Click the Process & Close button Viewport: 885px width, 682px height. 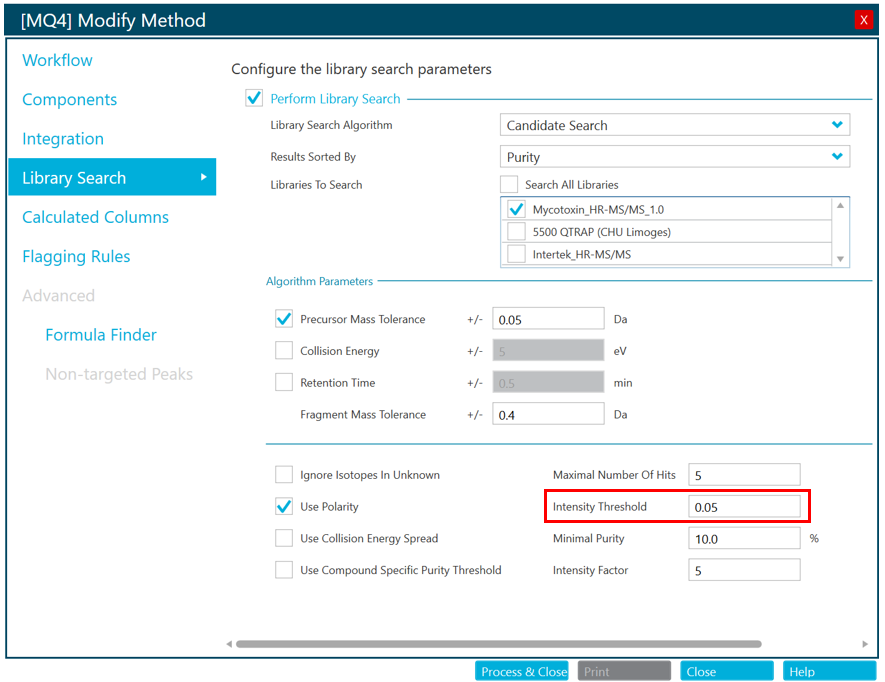(x=523, y=671)
